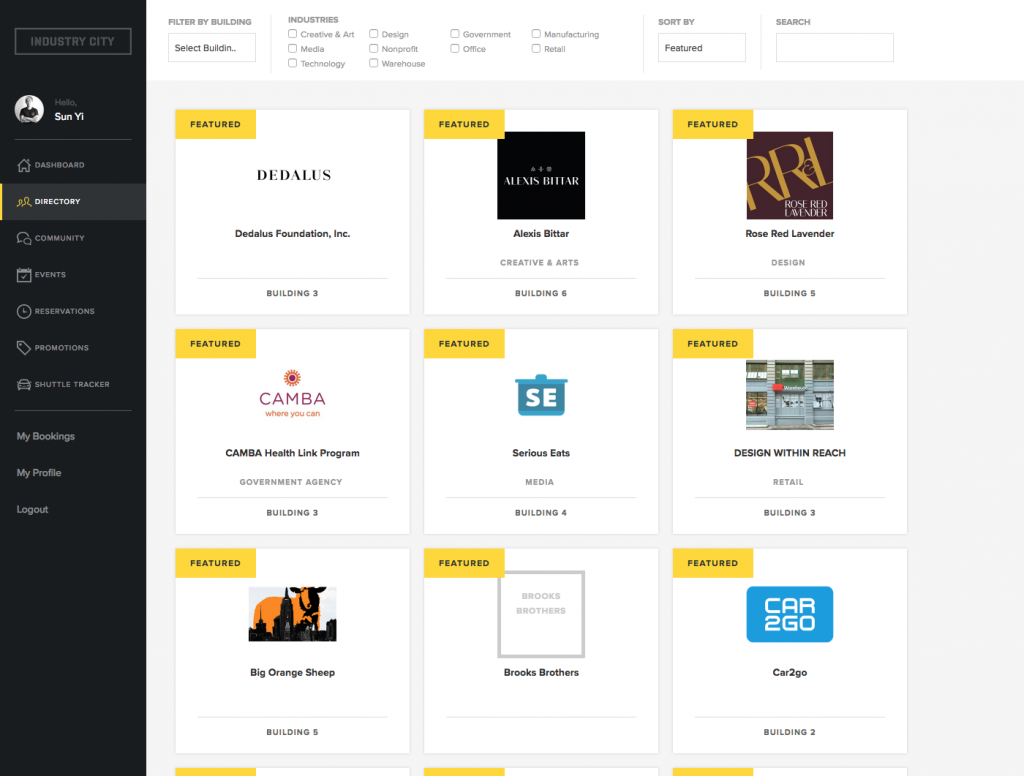The width and height of the screenshot is (1024, 776).
Task: Open the Select Building dropdown
Action: (212, 48)
